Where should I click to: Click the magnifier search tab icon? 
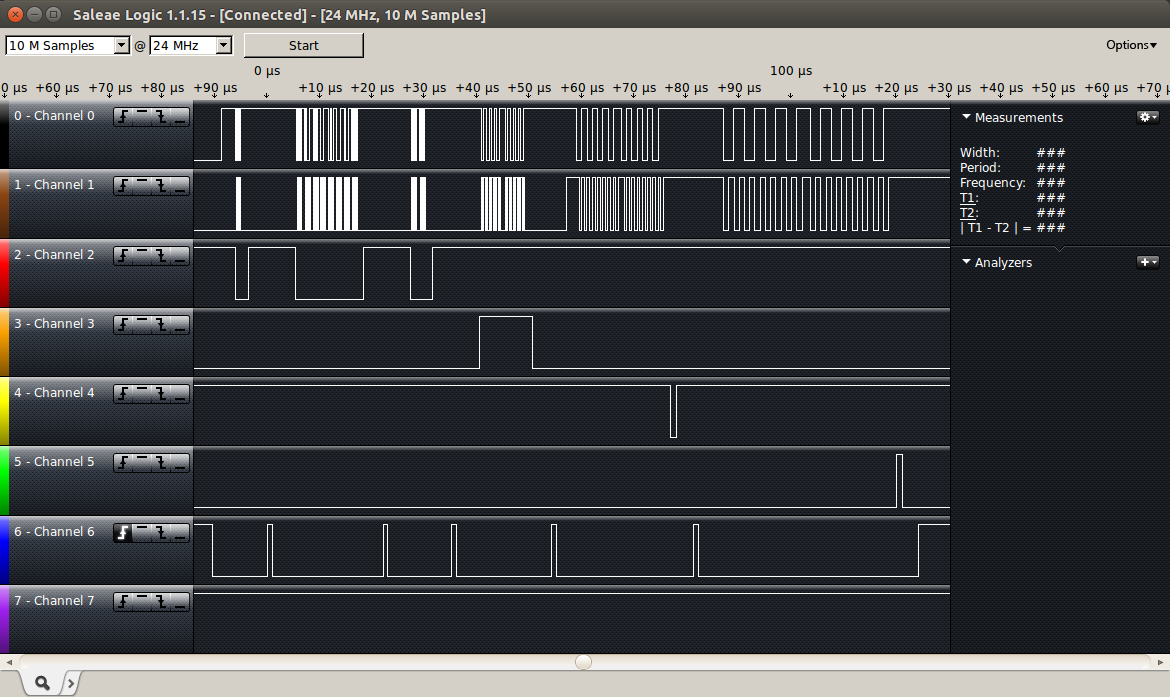(x=43, y=683)
